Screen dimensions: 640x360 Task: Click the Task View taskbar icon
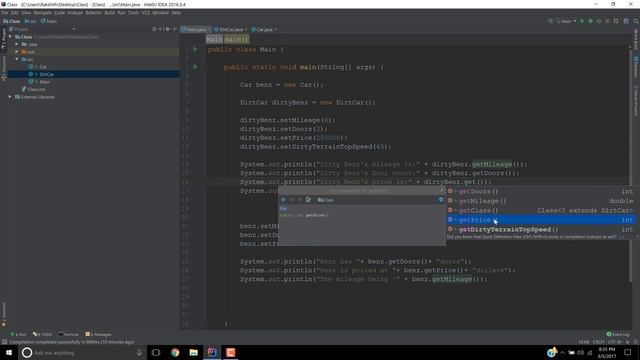click(156, 353)
